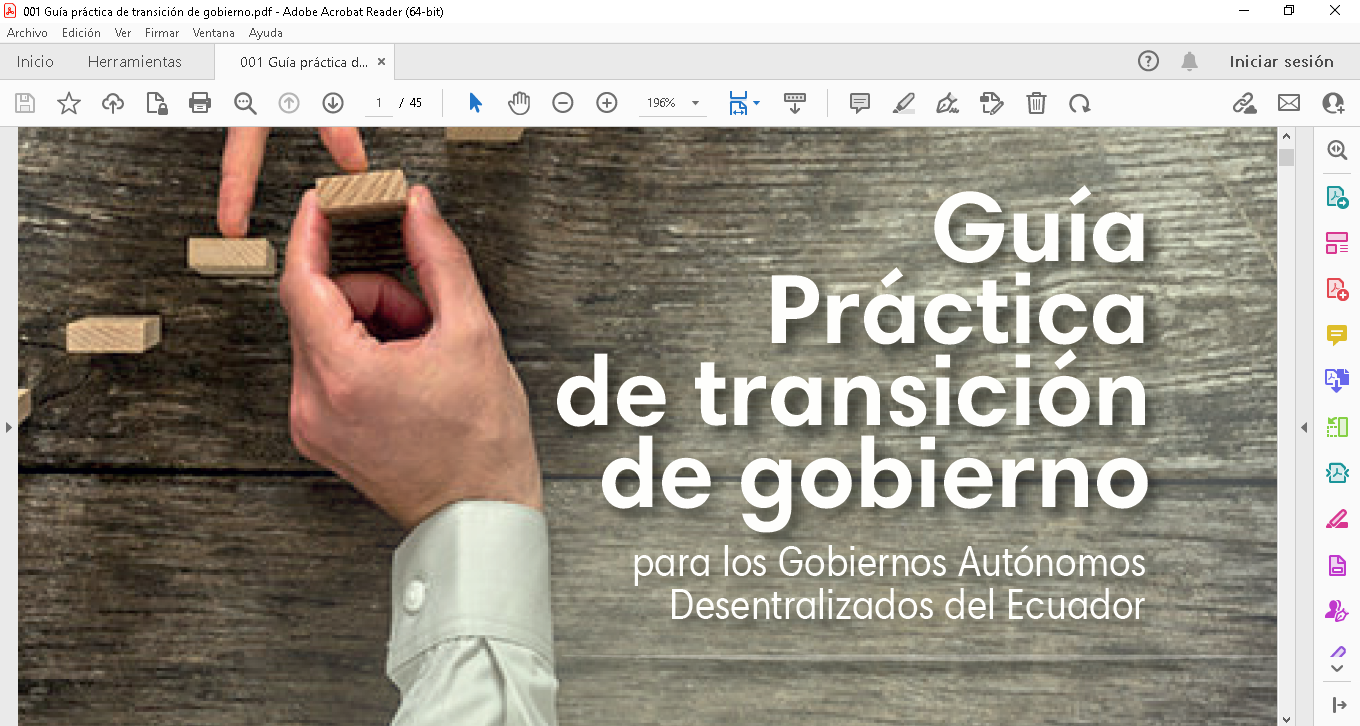The width and height of the screenshot is (1360, 726).
Task: Switch to the Herramientas tab
Action: pyautogui.click(x=135, y=62)
